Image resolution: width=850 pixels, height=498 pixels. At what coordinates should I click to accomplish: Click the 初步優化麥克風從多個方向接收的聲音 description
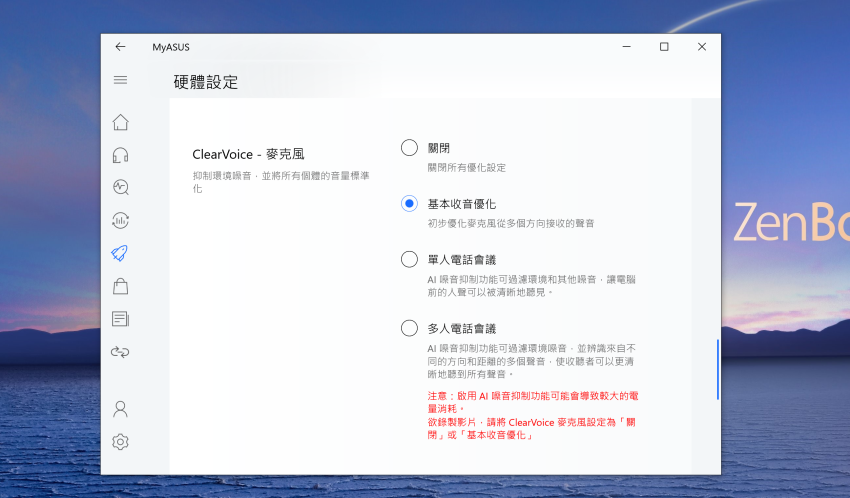pyautogui.click(x=511, y=223)
